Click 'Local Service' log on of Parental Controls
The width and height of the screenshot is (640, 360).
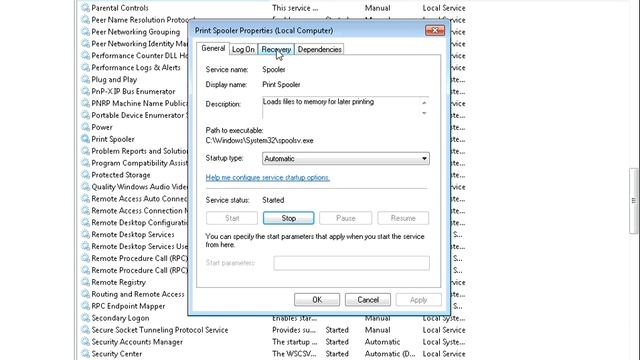(444, 8)
